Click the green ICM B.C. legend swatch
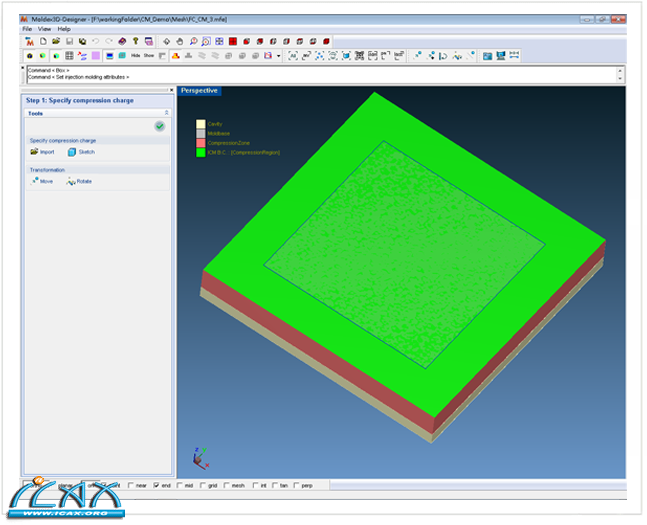647x525 pixels. tap(201, 153)
